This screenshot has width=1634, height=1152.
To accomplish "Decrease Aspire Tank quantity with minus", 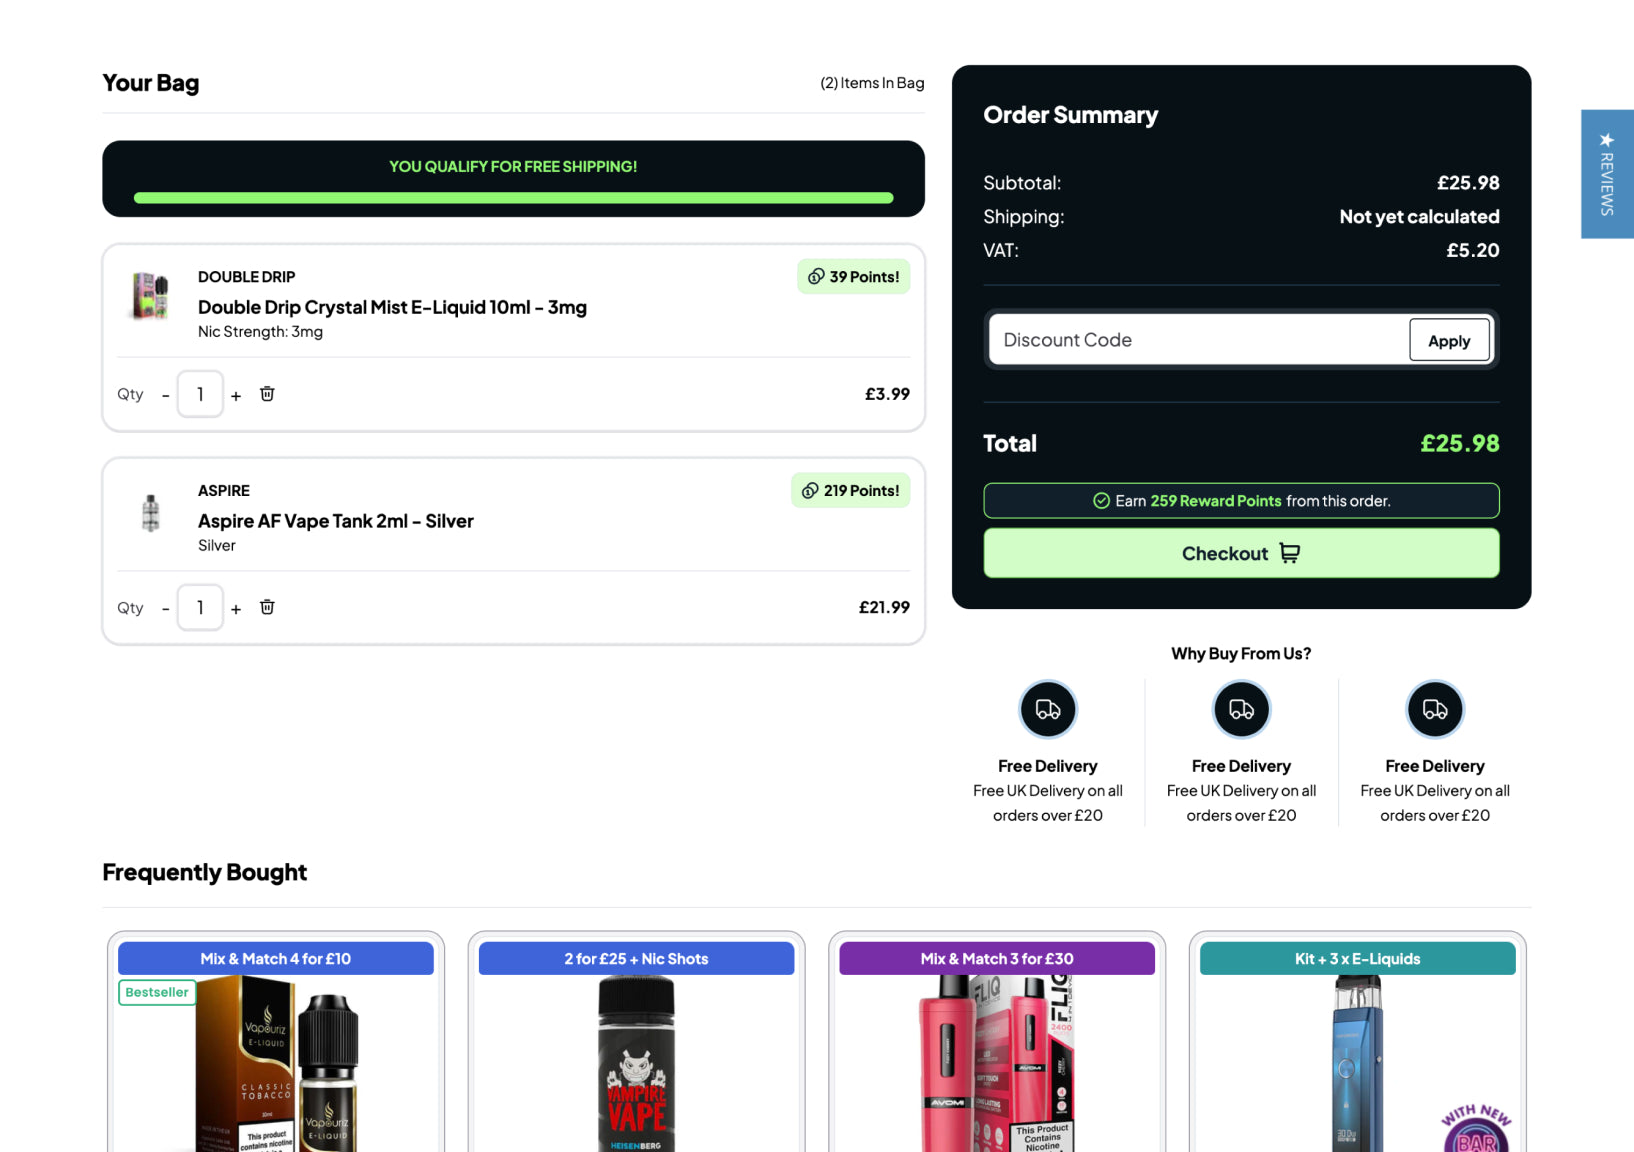I will [165, 609].
